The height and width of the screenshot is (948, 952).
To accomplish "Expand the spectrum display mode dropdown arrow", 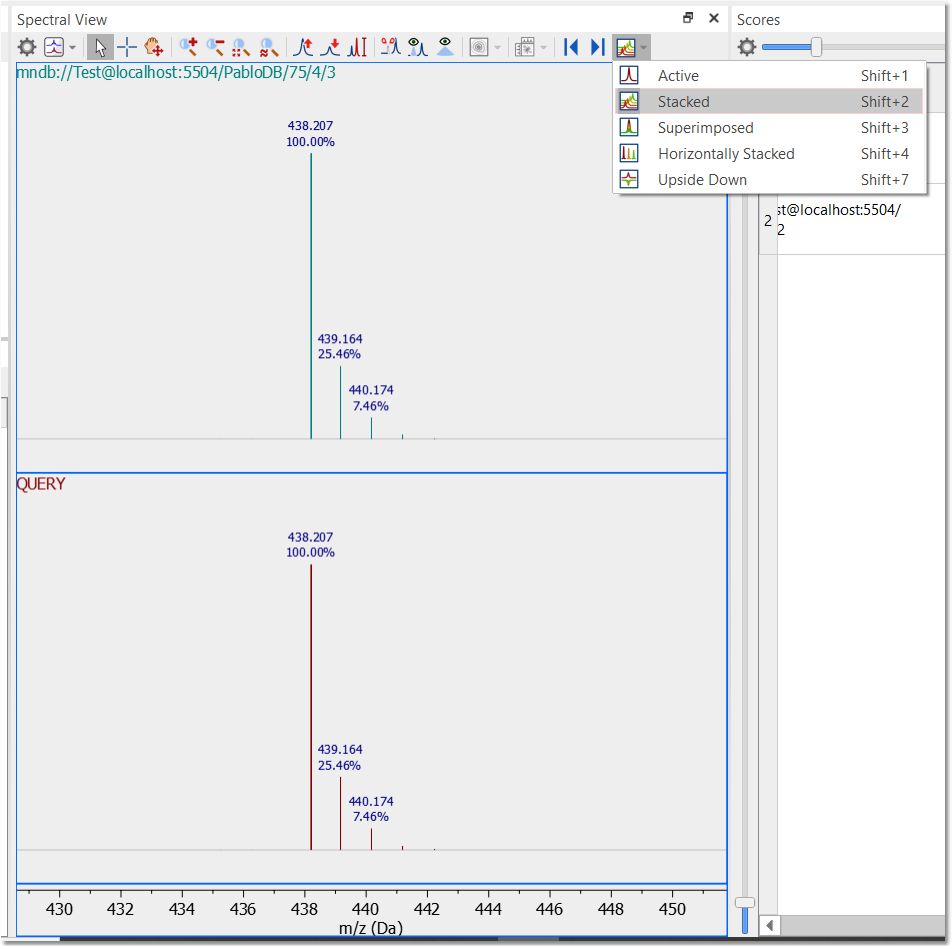I will click(x=72, y=47).
